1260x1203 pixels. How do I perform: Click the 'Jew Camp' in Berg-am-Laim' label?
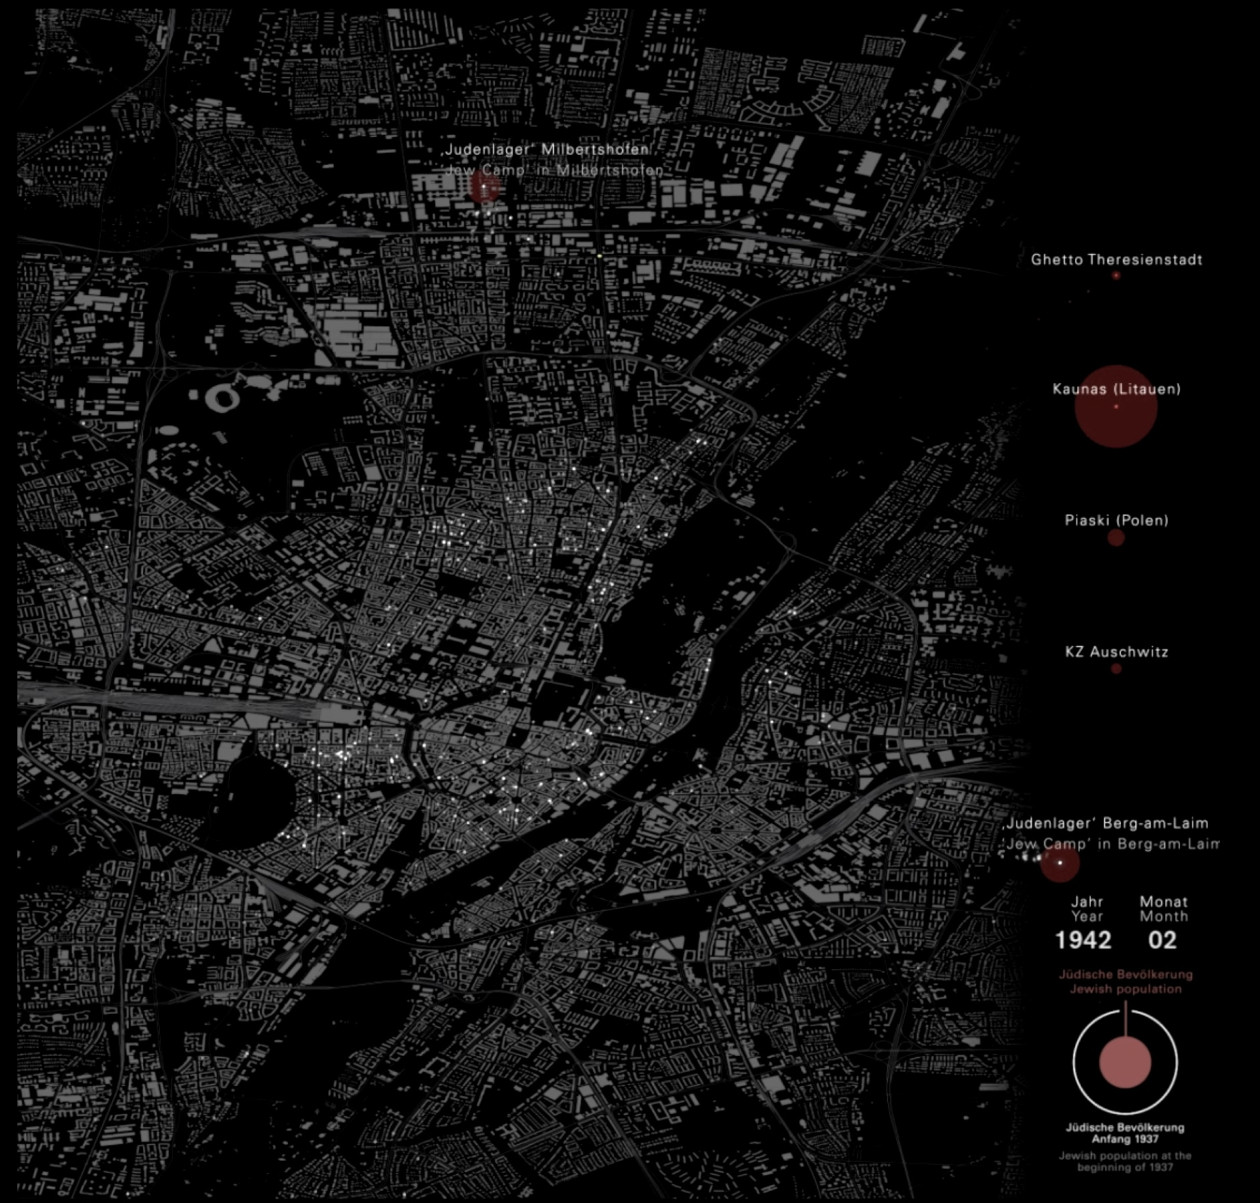tap(1112, 844)
